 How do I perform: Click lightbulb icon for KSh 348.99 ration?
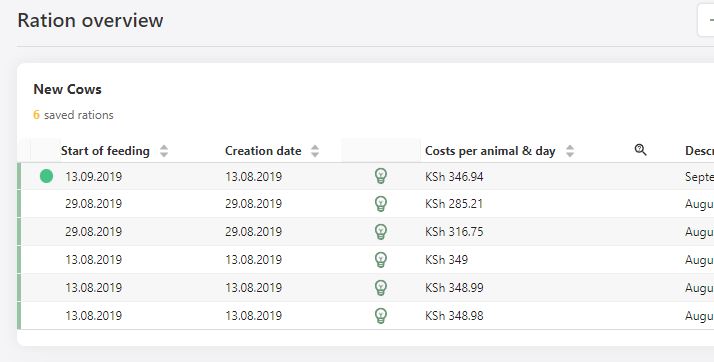(381, 287)
